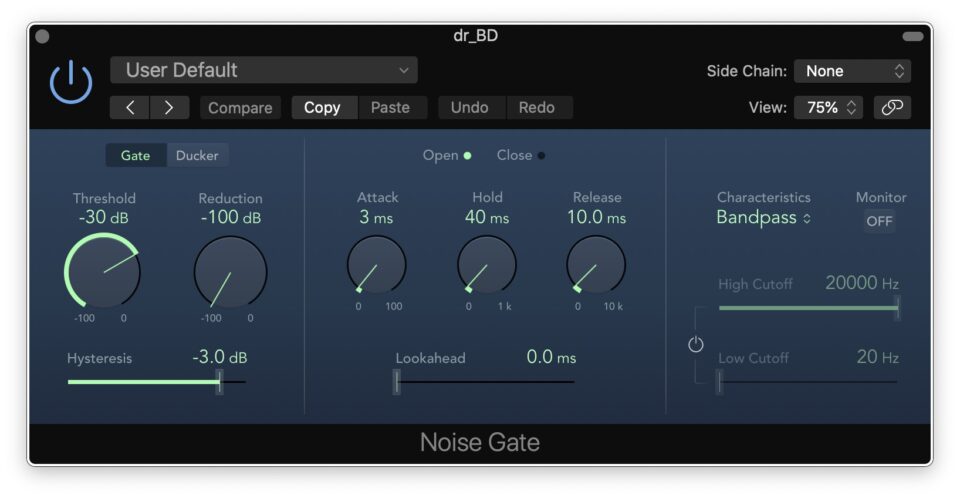Click the Attack knob
The width and height of the screenshot is (960, 498).
[377, 265]
